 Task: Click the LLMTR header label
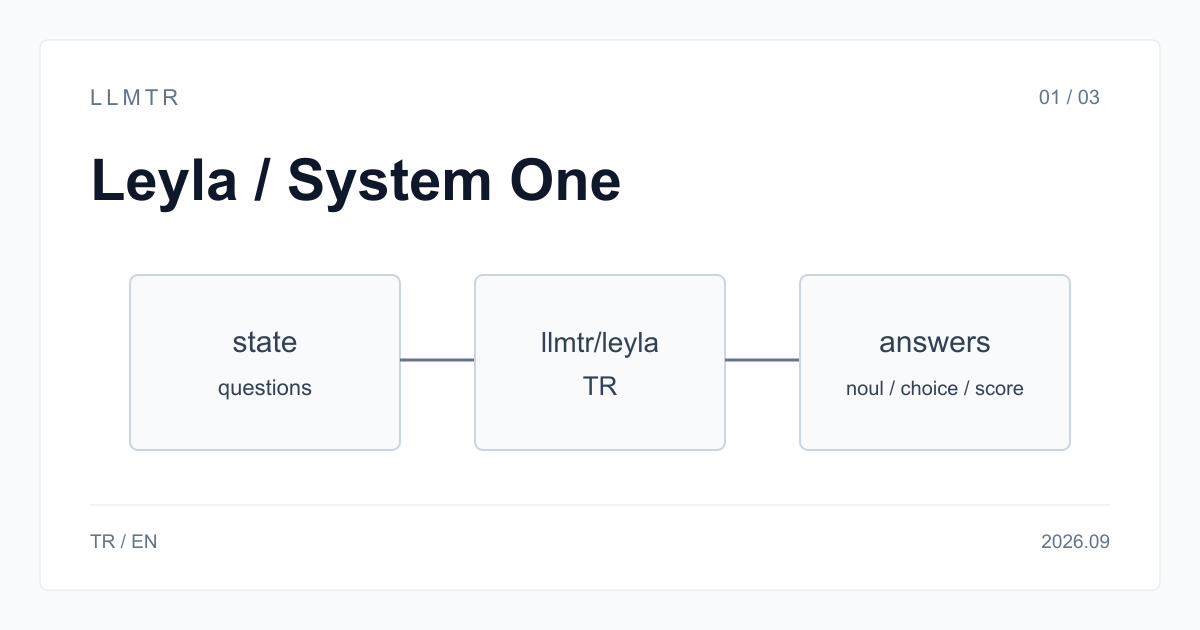[135, 97]
